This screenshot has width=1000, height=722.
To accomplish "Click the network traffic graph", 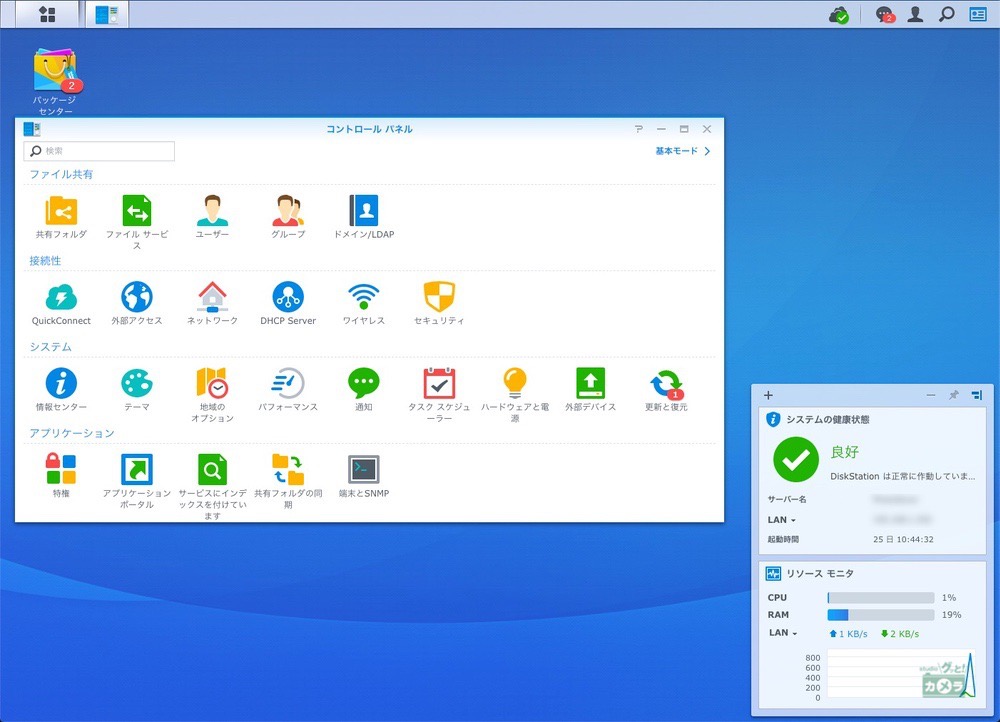I will (x=901, y=675).
